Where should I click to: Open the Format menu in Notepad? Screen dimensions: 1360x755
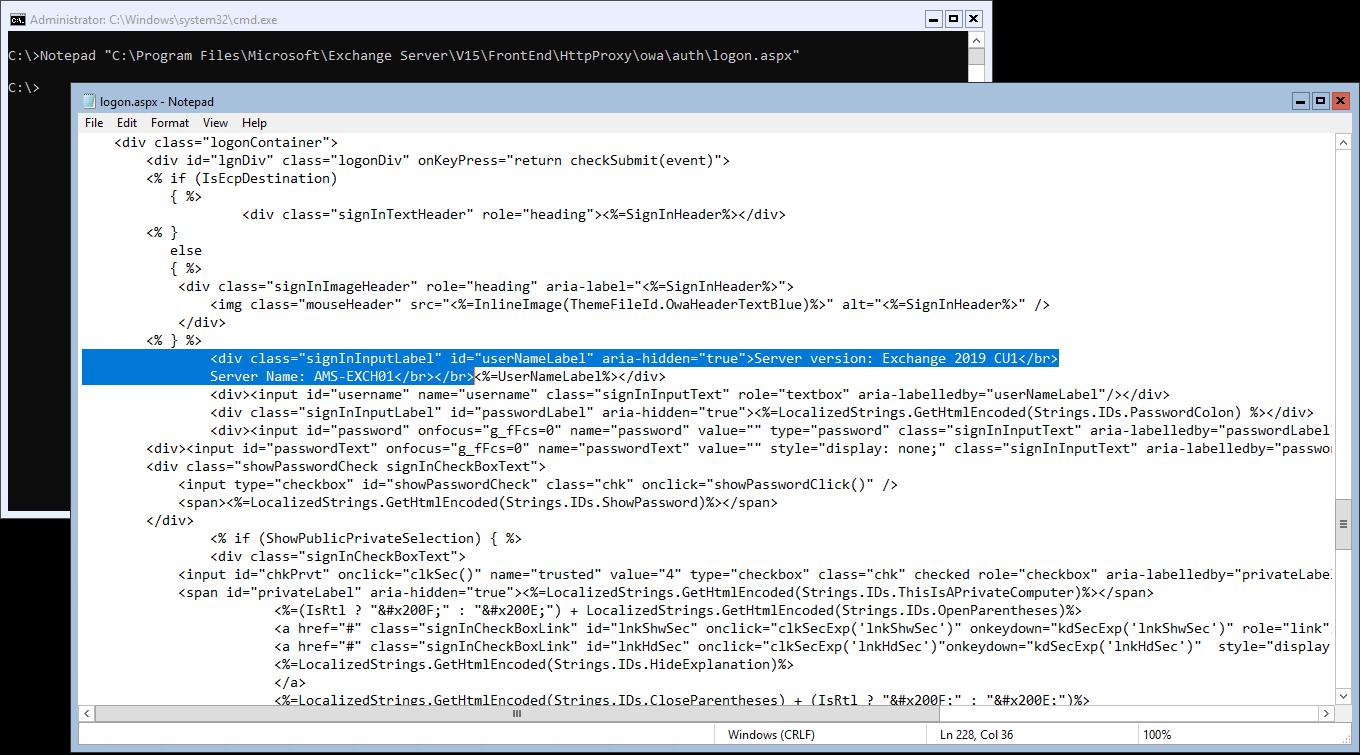170,123
